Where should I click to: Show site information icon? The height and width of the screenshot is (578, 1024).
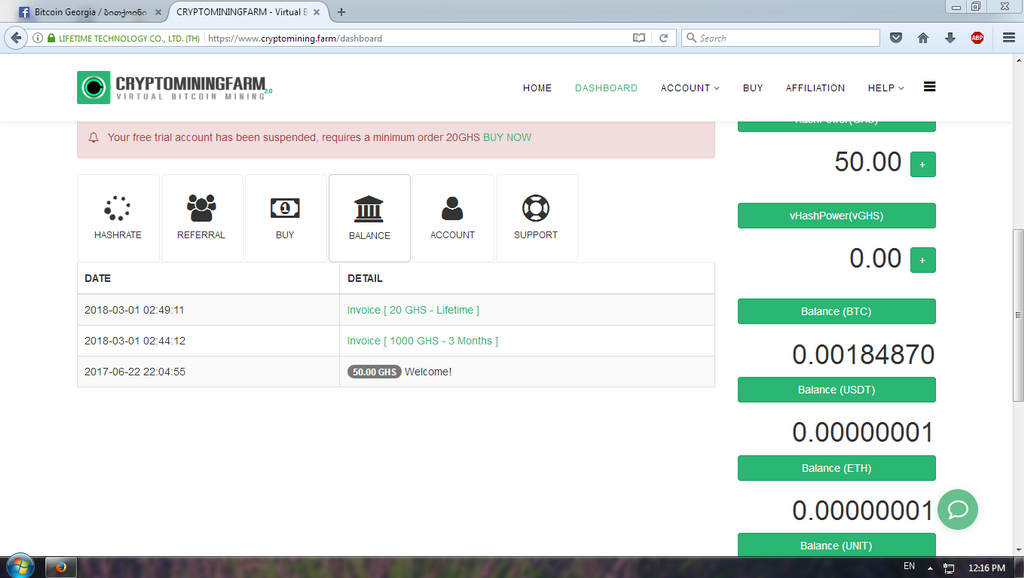[38, 38]
